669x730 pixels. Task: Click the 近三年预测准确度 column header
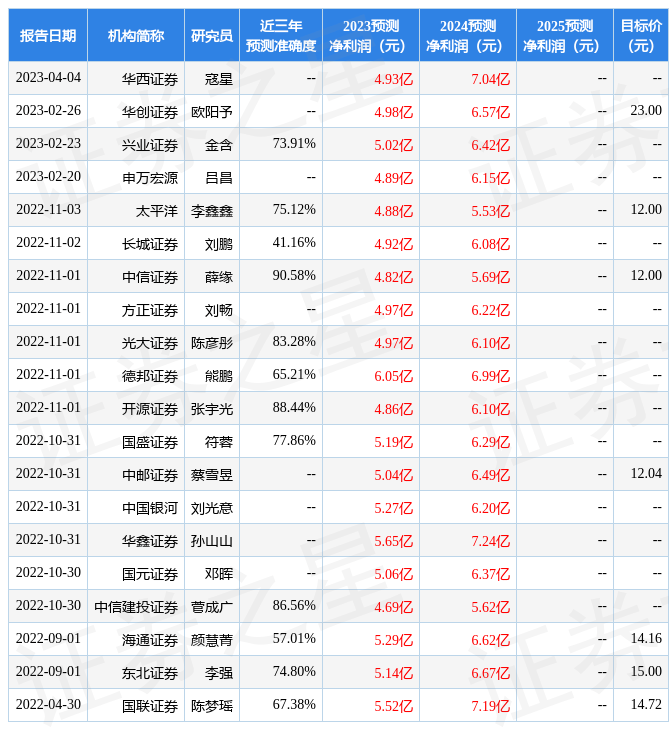[281, 35]
